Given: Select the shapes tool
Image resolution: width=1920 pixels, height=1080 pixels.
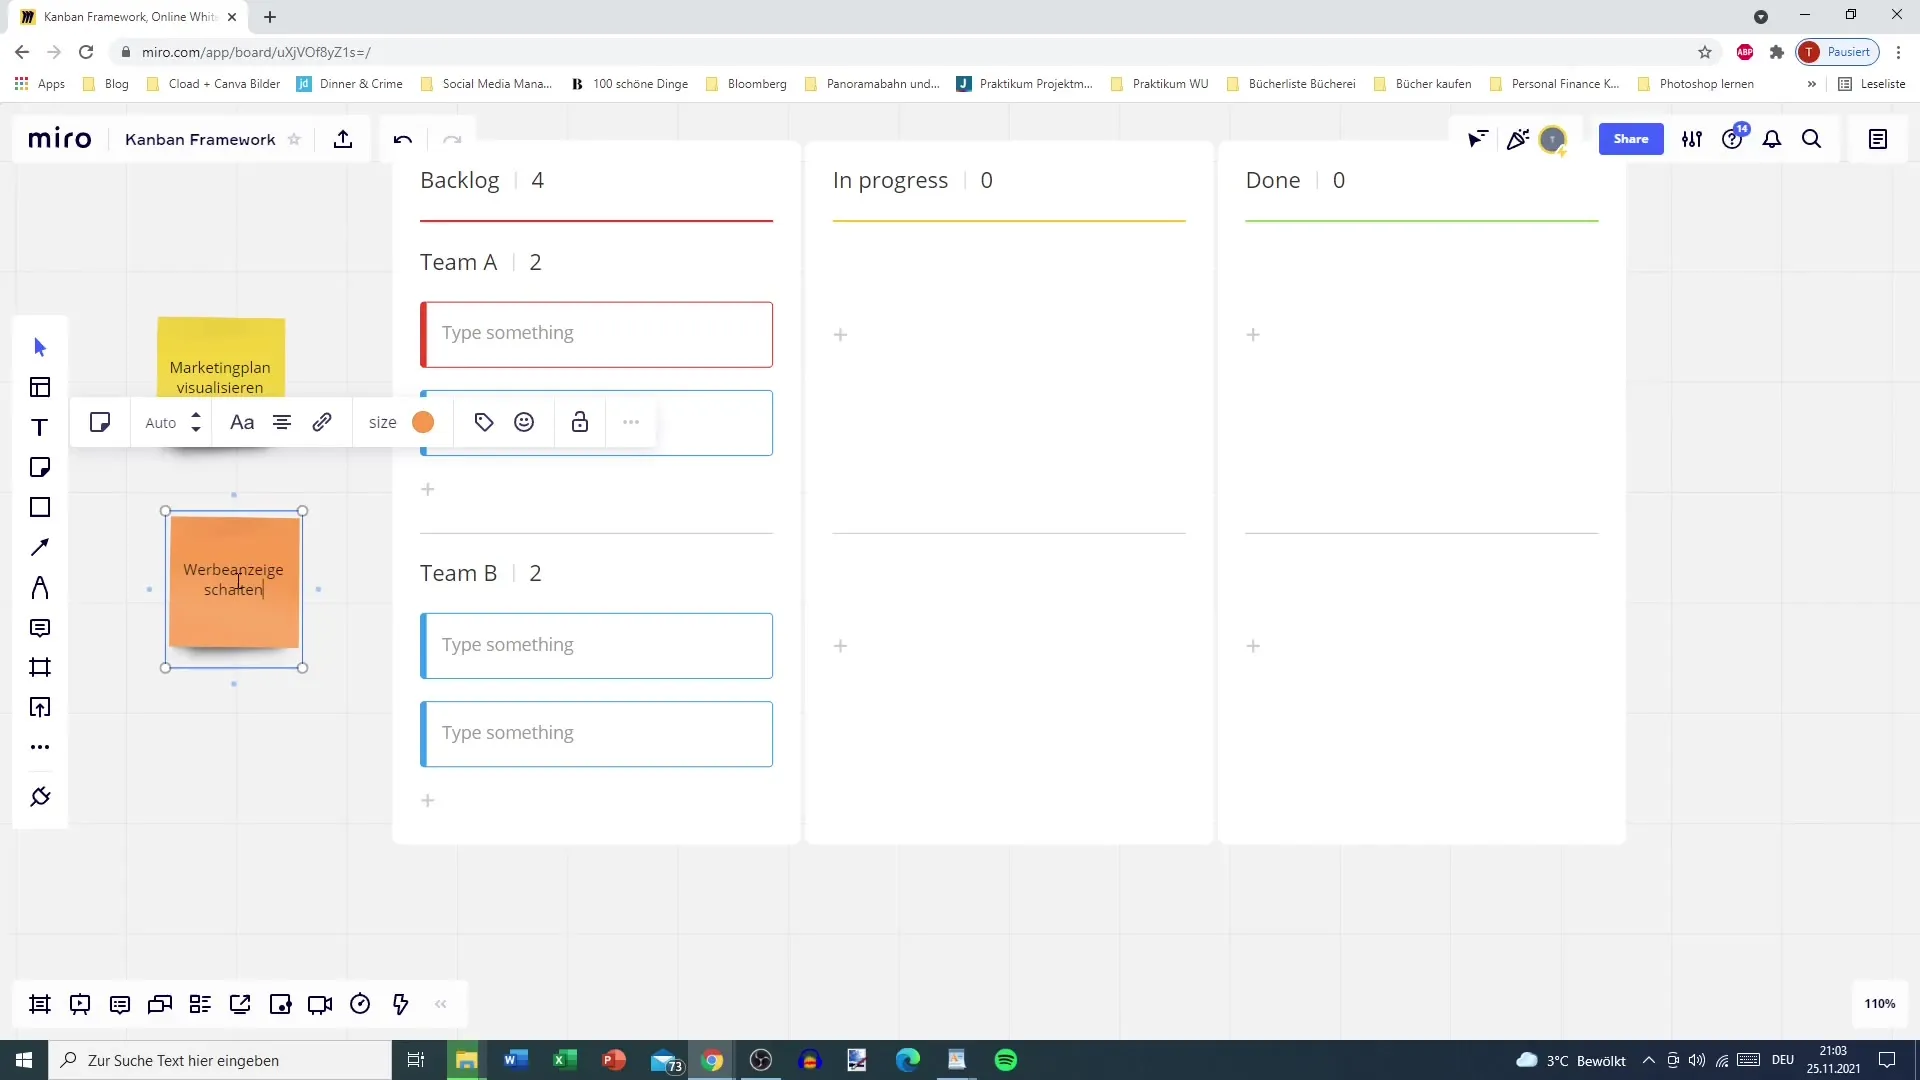Looking at the screenshot, I should pyautogui.click(x=40, y=508).
